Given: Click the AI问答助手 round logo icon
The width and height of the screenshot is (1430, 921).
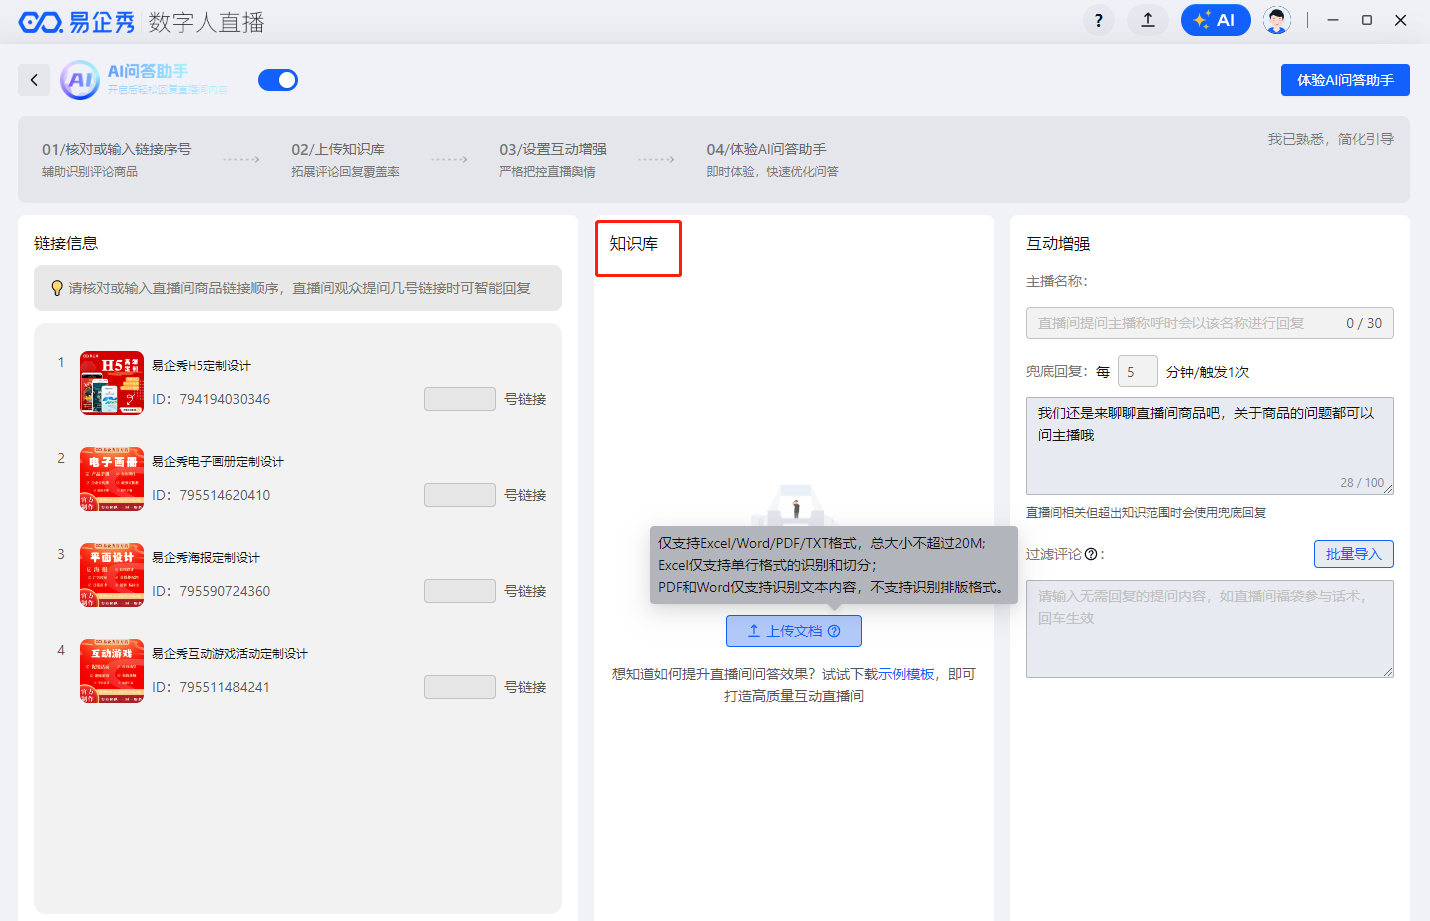Looking at the screenshot, I should [80, 80].
